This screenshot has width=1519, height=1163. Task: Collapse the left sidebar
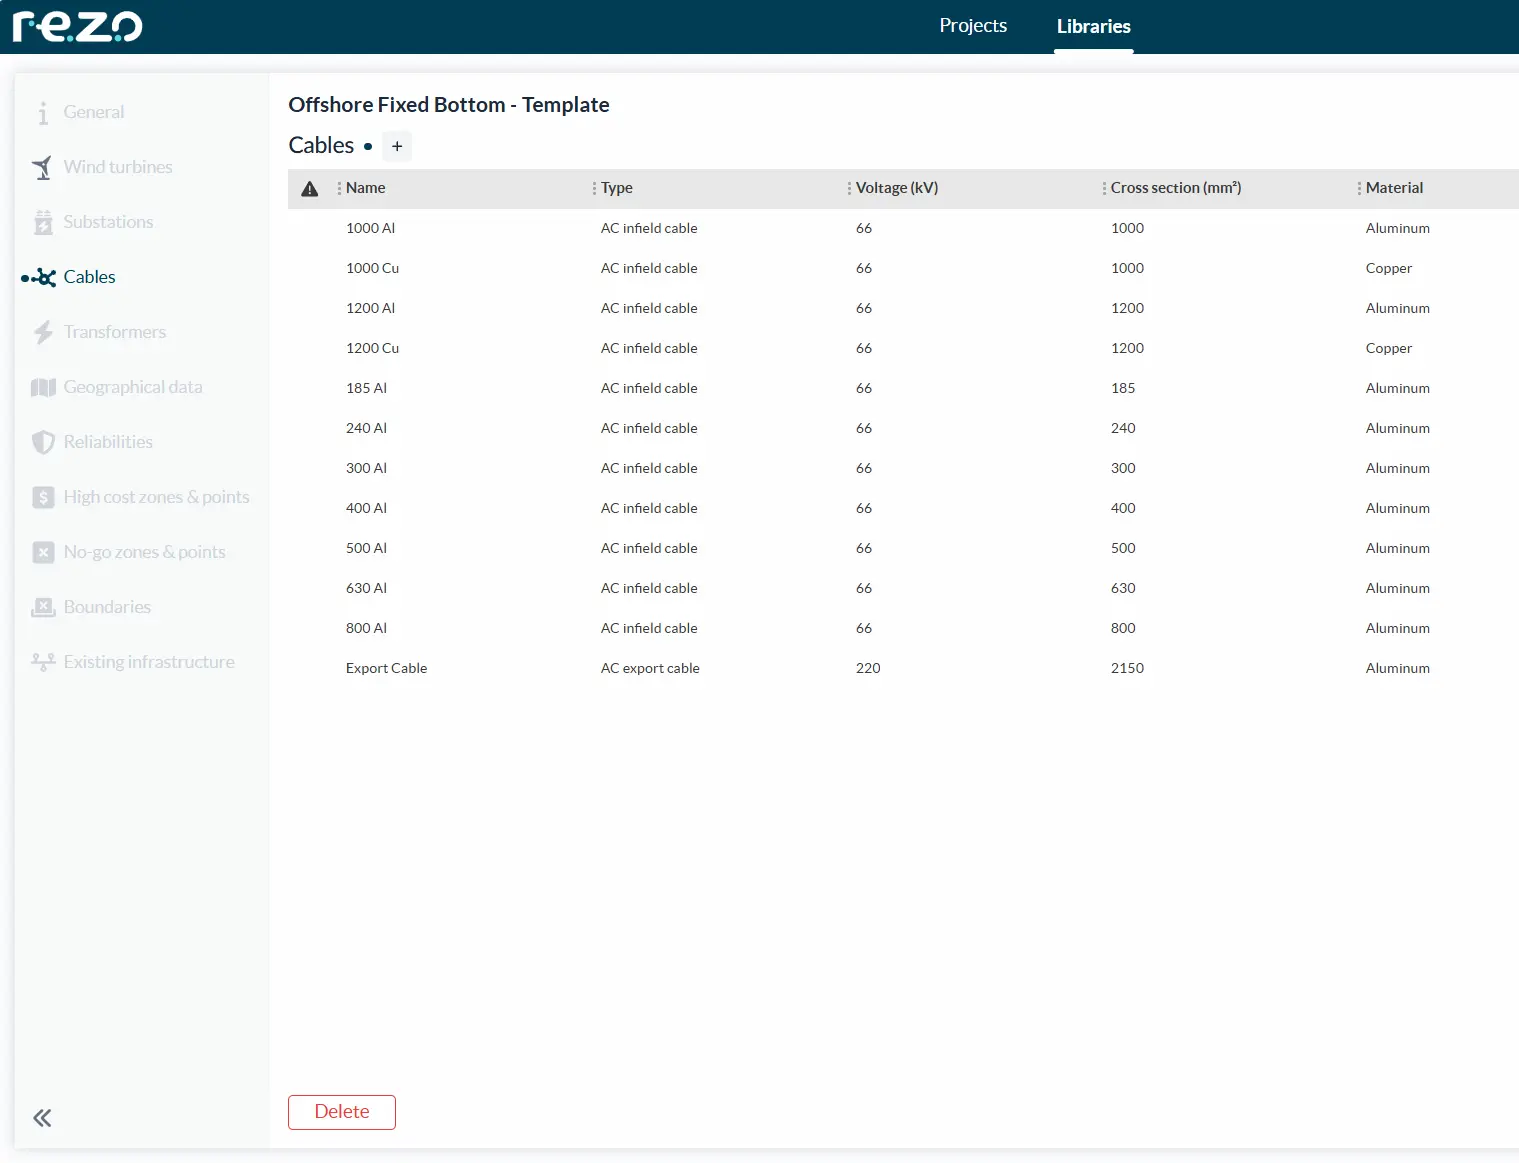pyautogui.click(x=41, y=1117)
